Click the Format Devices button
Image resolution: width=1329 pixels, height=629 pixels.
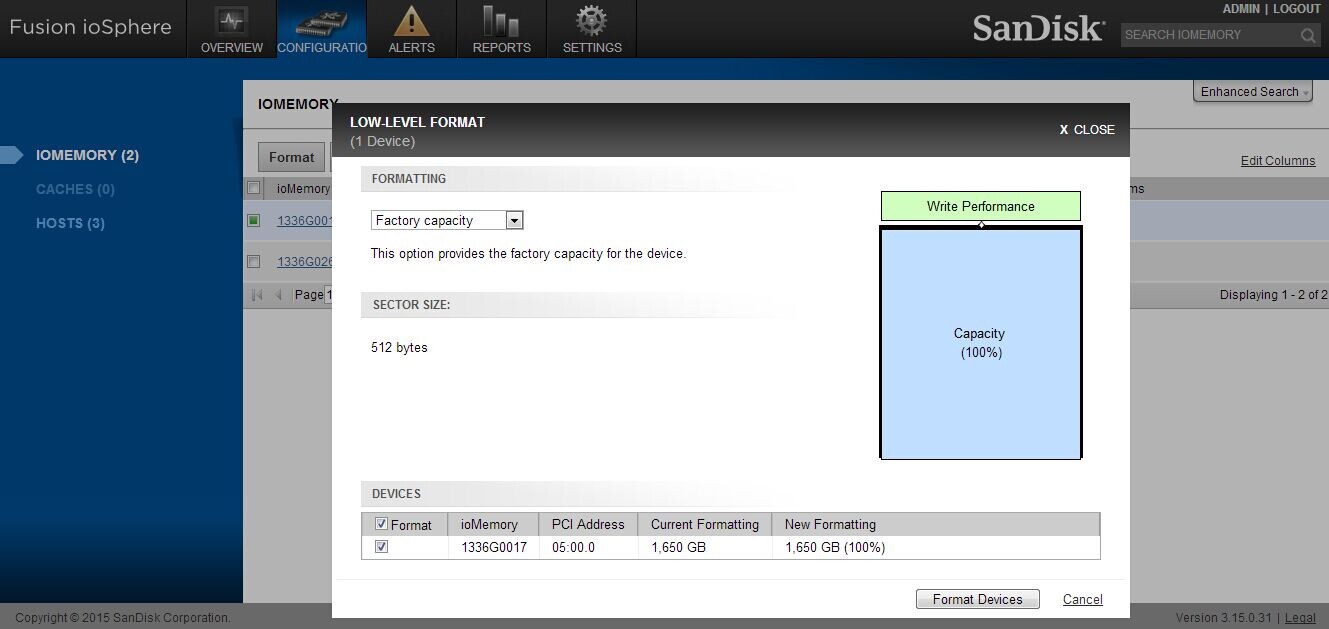click(x=978, y=599)
